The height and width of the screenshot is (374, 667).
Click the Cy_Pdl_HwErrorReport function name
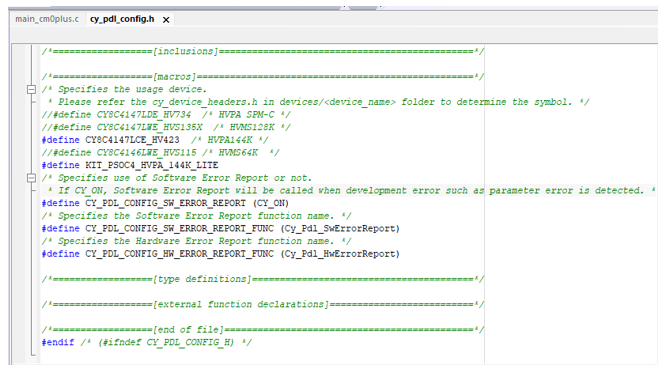[x=340, y=254]
